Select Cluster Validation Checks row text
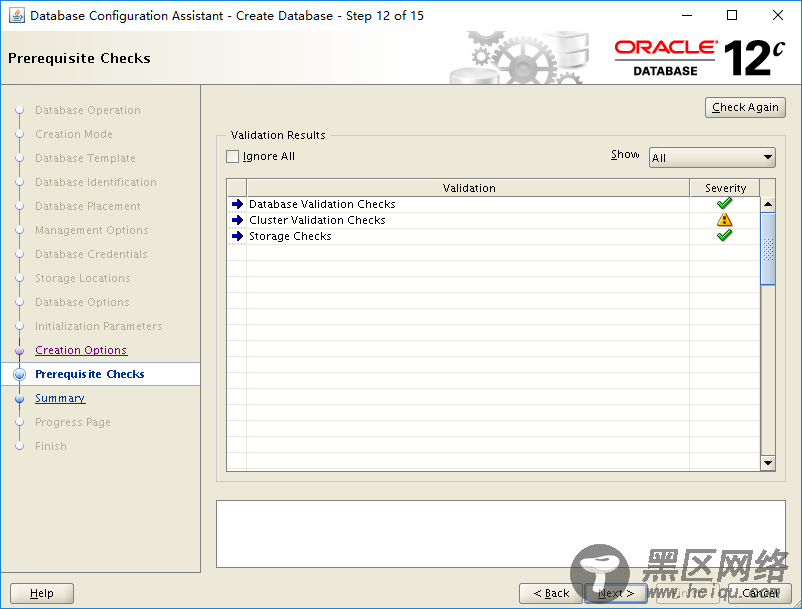 317,220
